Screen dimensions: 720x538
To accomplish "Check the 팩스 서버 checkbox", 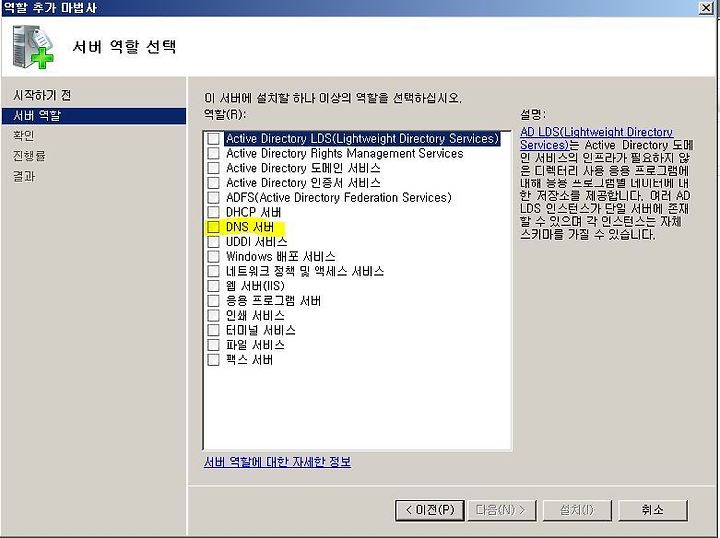I will [214, 359].
